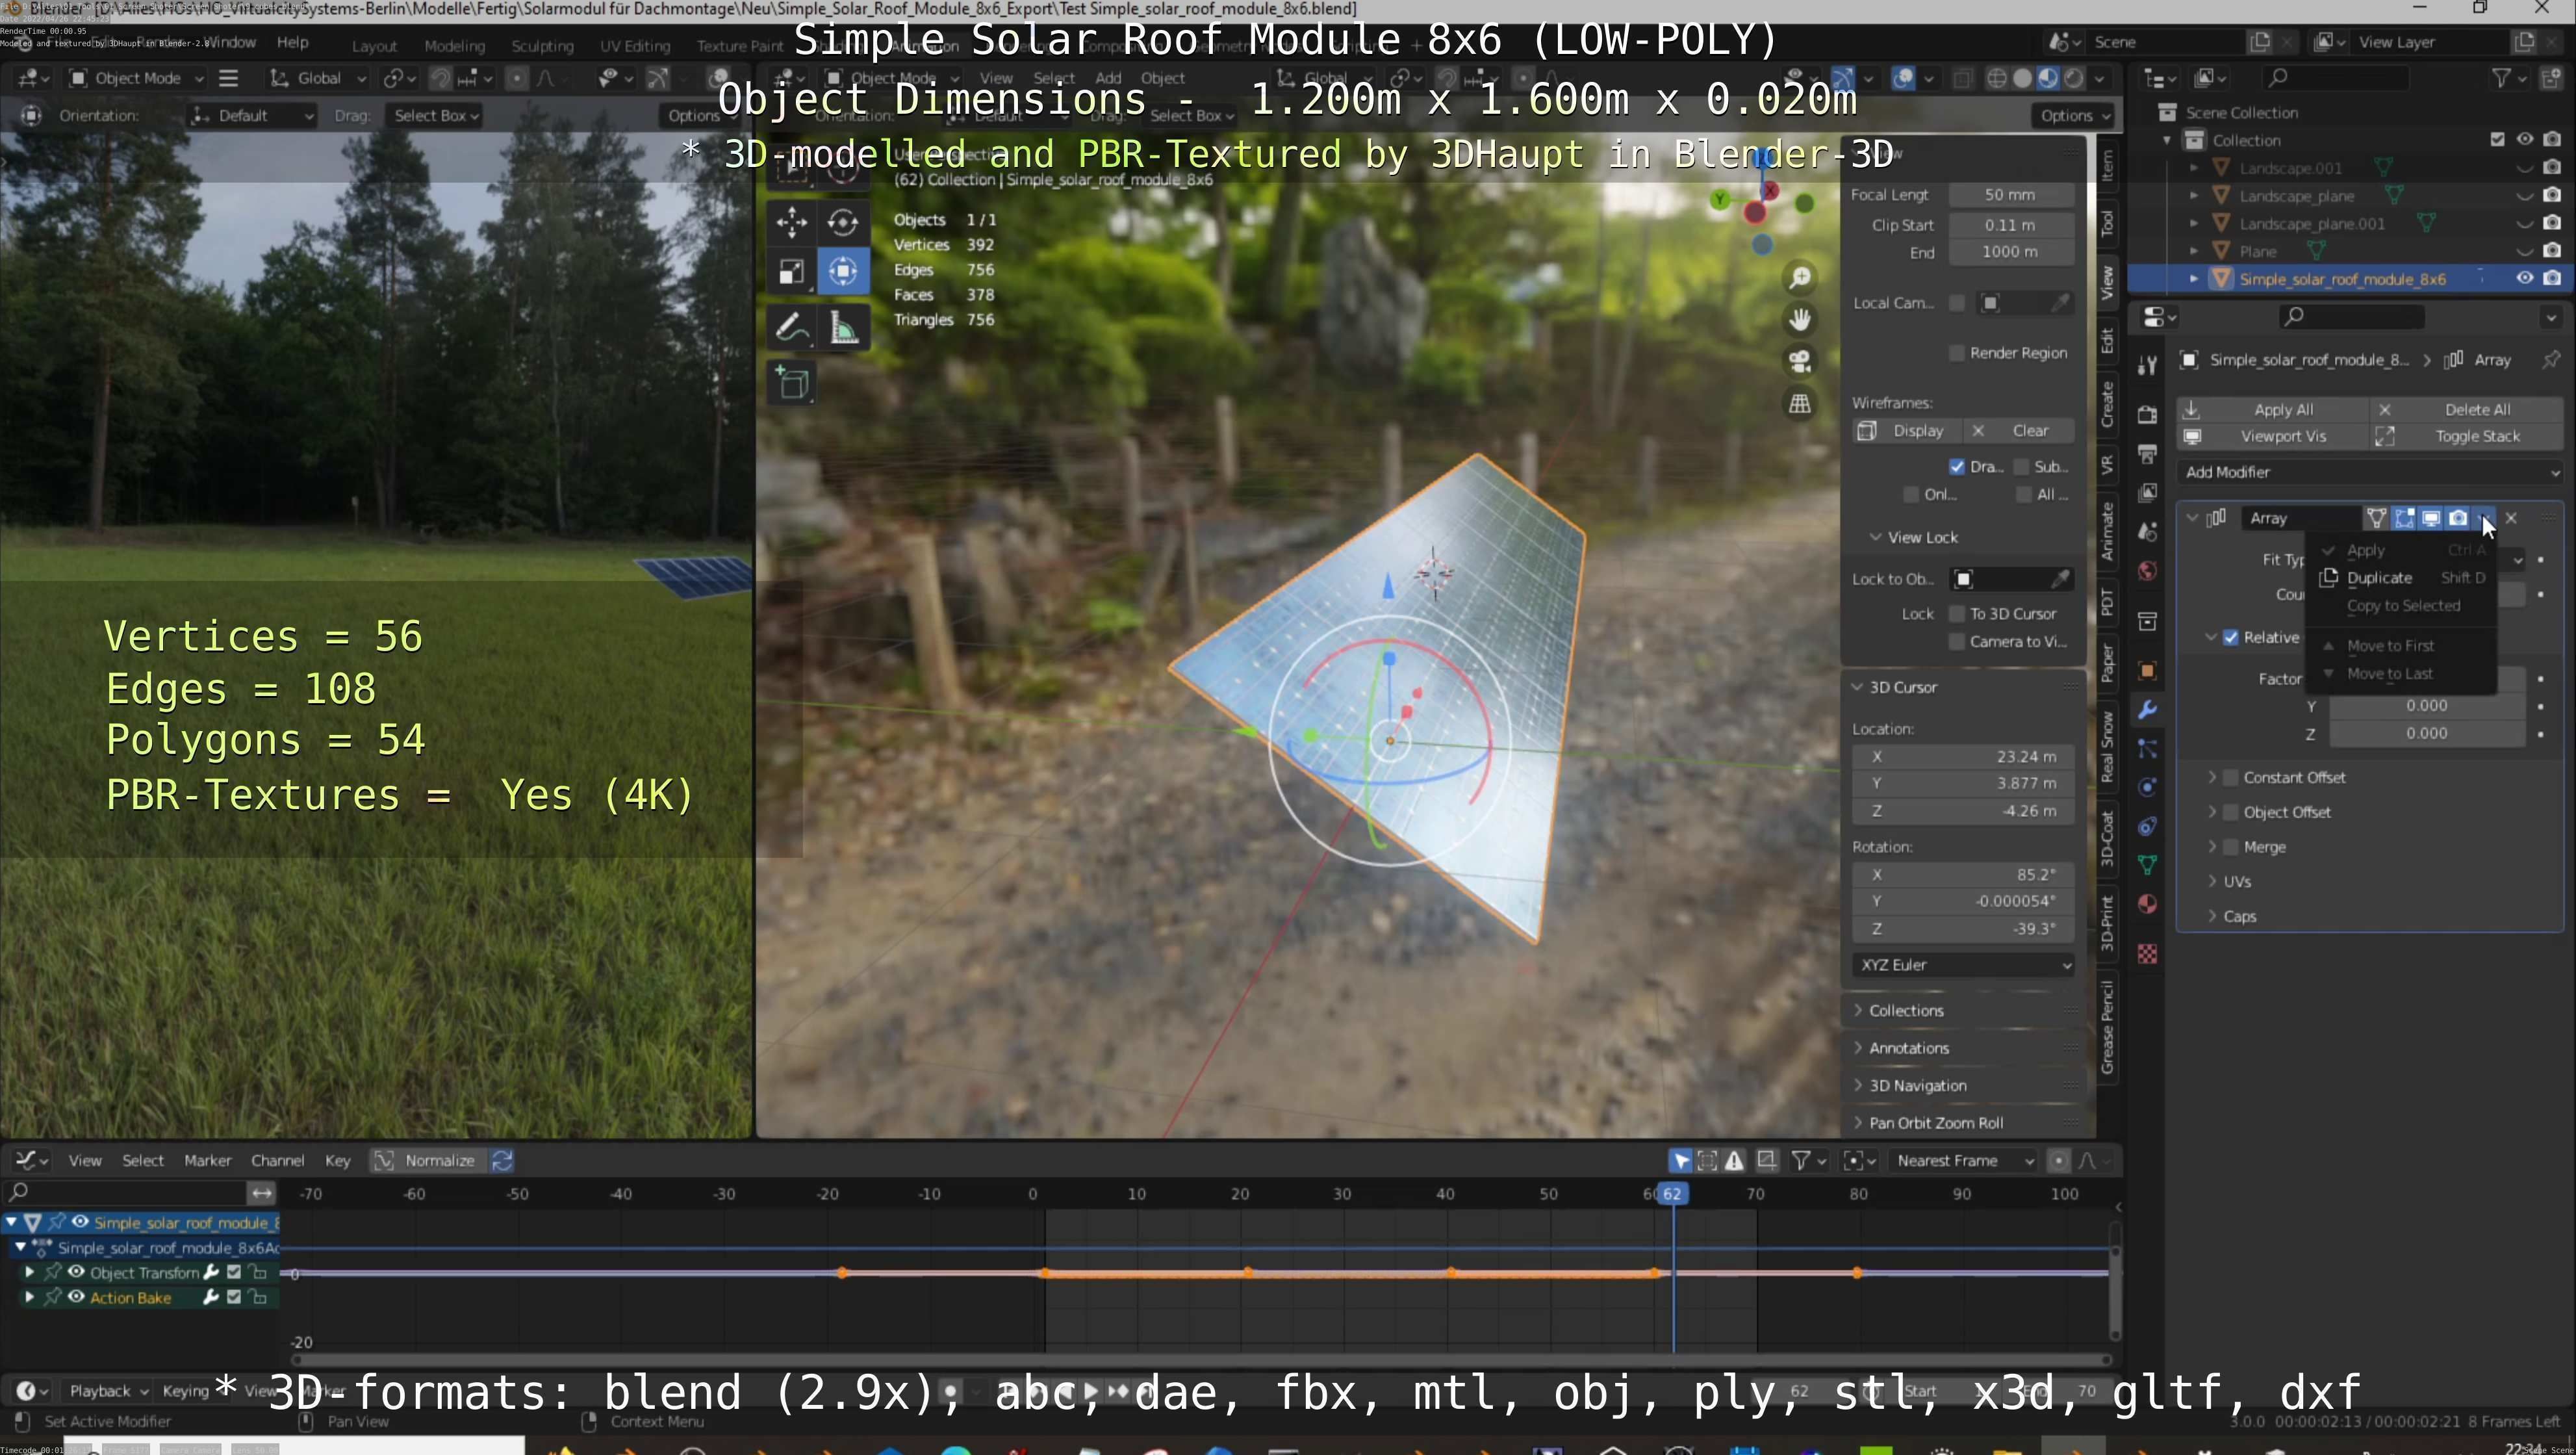Expand the Constant Offset section
The image size is (2576, 1455).
coord(2213,777)
